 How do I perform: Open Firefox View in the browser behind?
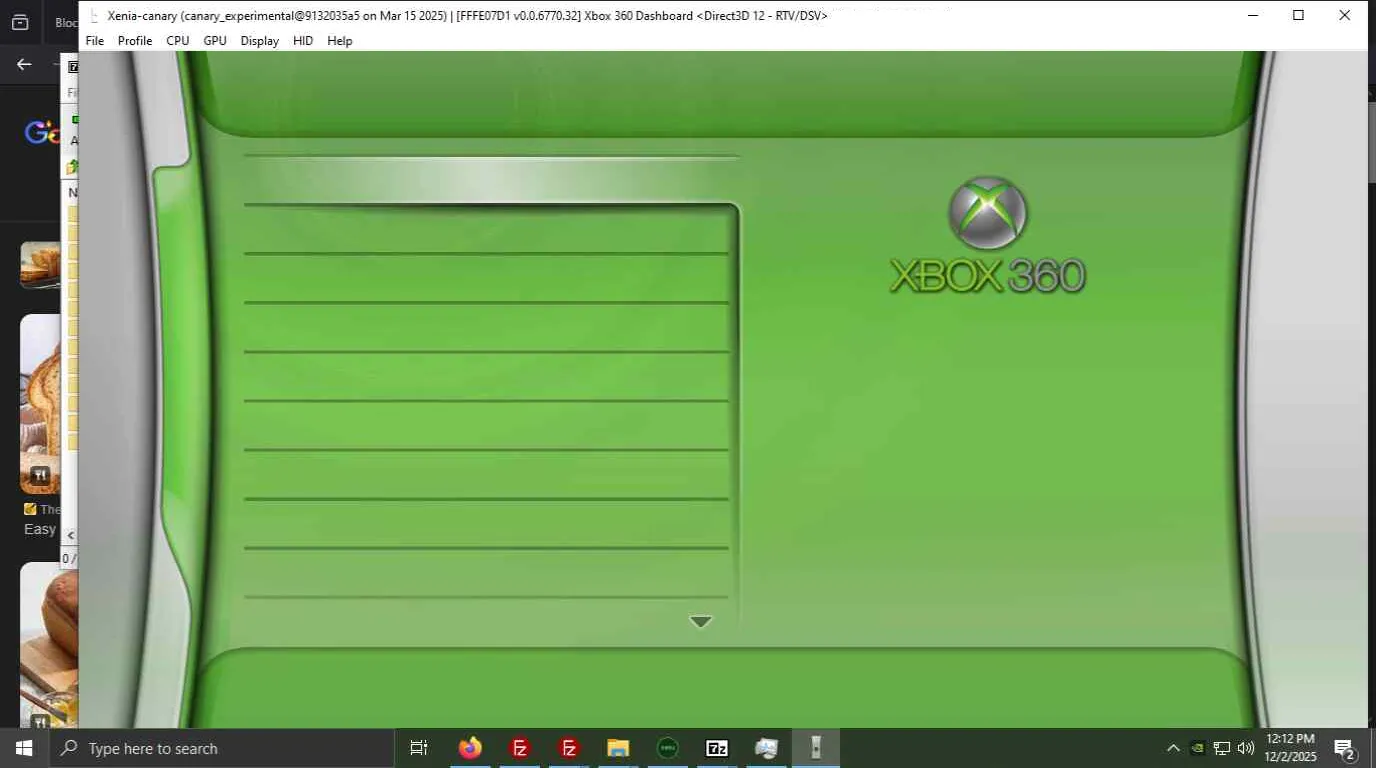point(20,22)
